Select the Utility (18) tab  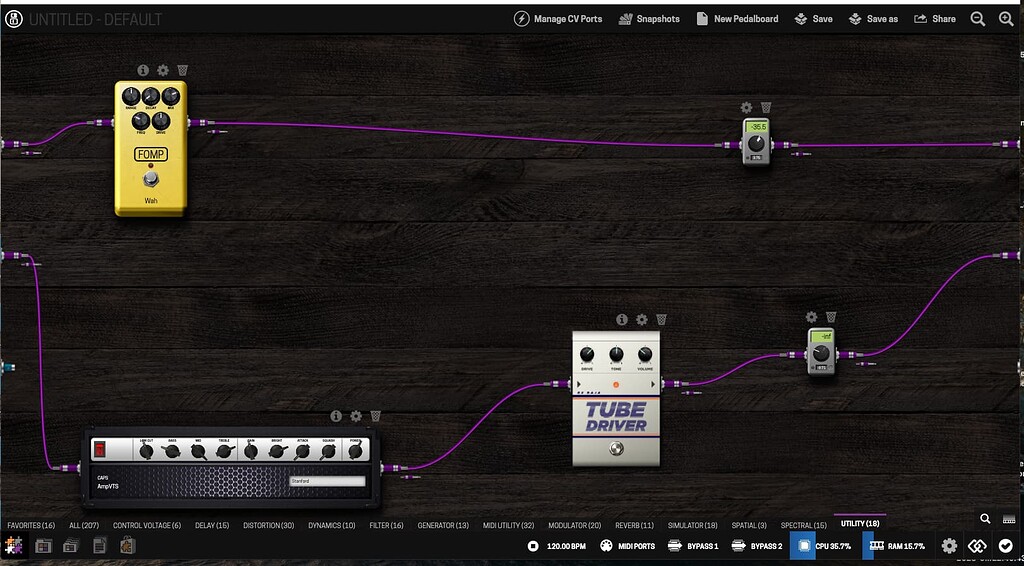860,524
